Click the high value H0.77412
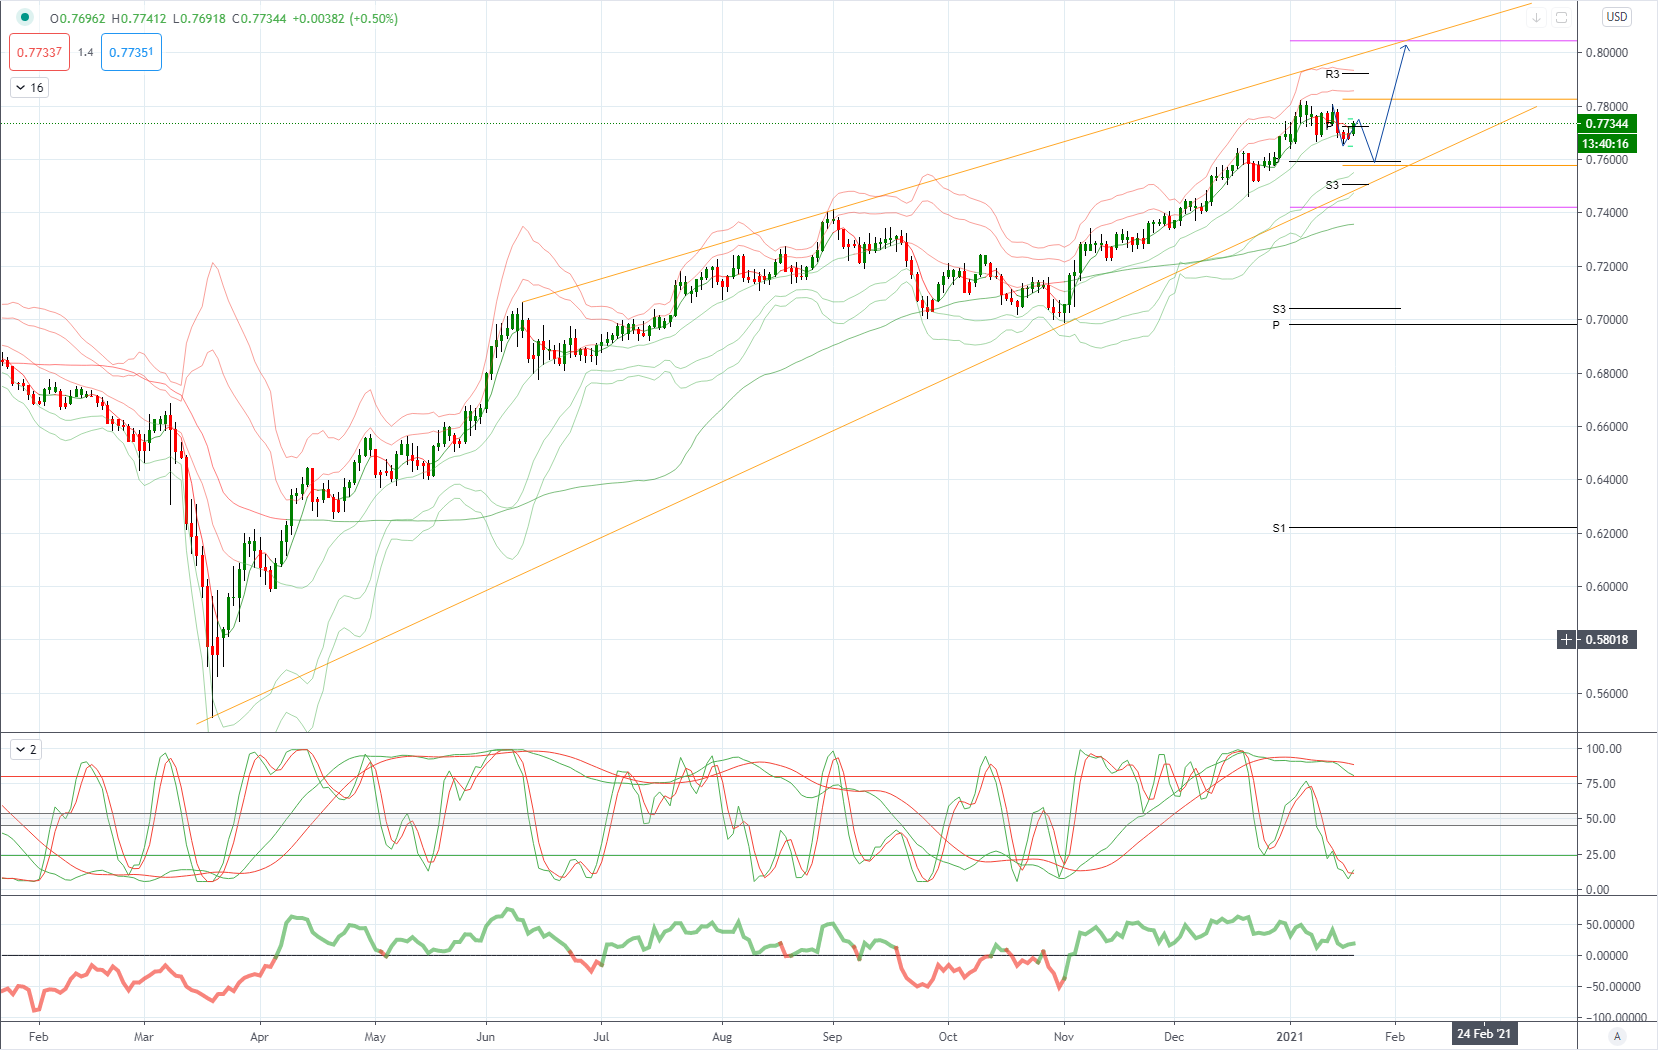The width and height of the screenshot is (1658, 1050). [x=139, y=18]
